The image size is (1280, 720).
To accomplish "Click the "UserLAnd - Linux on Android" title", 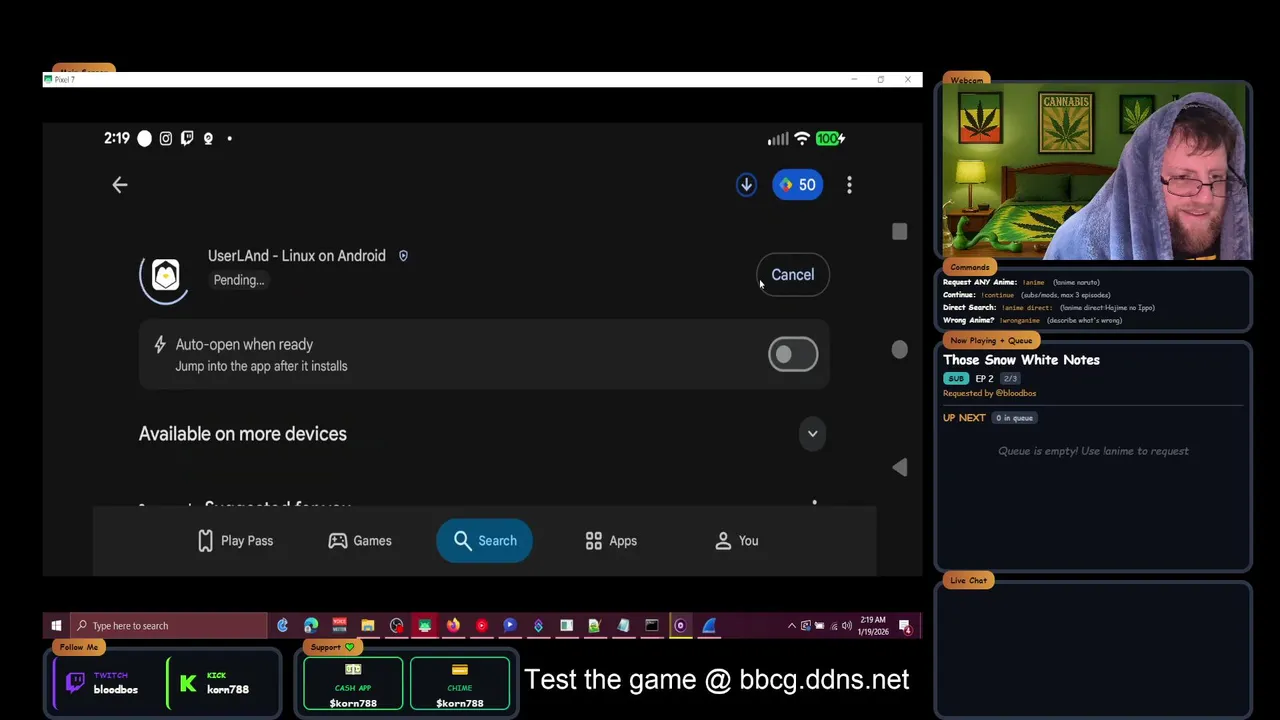I will 296,256.
